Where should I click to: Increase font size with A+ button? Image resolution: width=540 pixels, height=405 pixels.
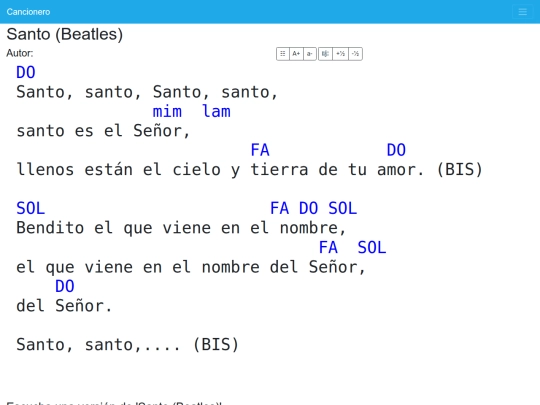(296, 54)
